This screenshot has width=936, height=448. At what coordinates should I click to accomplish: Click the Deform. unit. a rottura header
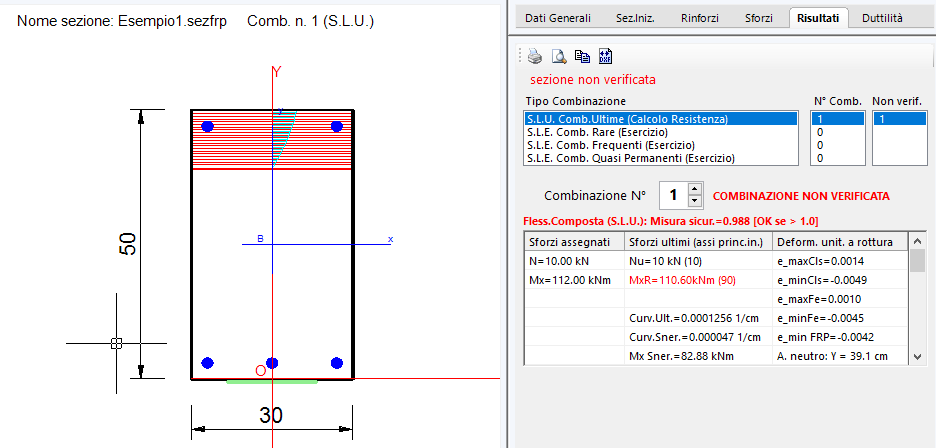coord(840,242)
